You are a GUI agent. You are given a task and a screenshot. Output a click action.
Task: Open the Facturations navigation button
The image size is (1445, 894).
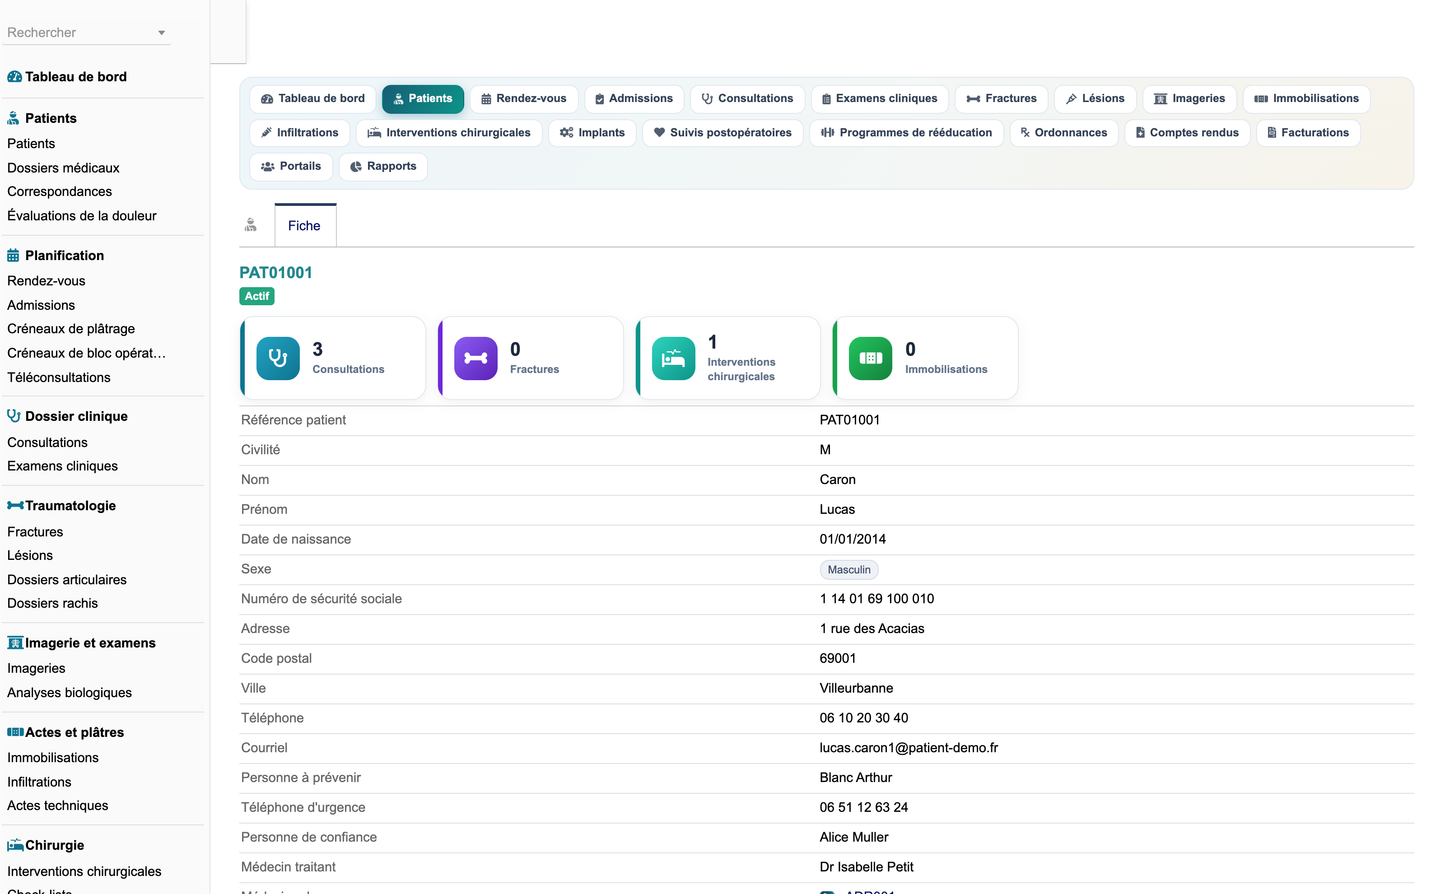[1308, 133]
